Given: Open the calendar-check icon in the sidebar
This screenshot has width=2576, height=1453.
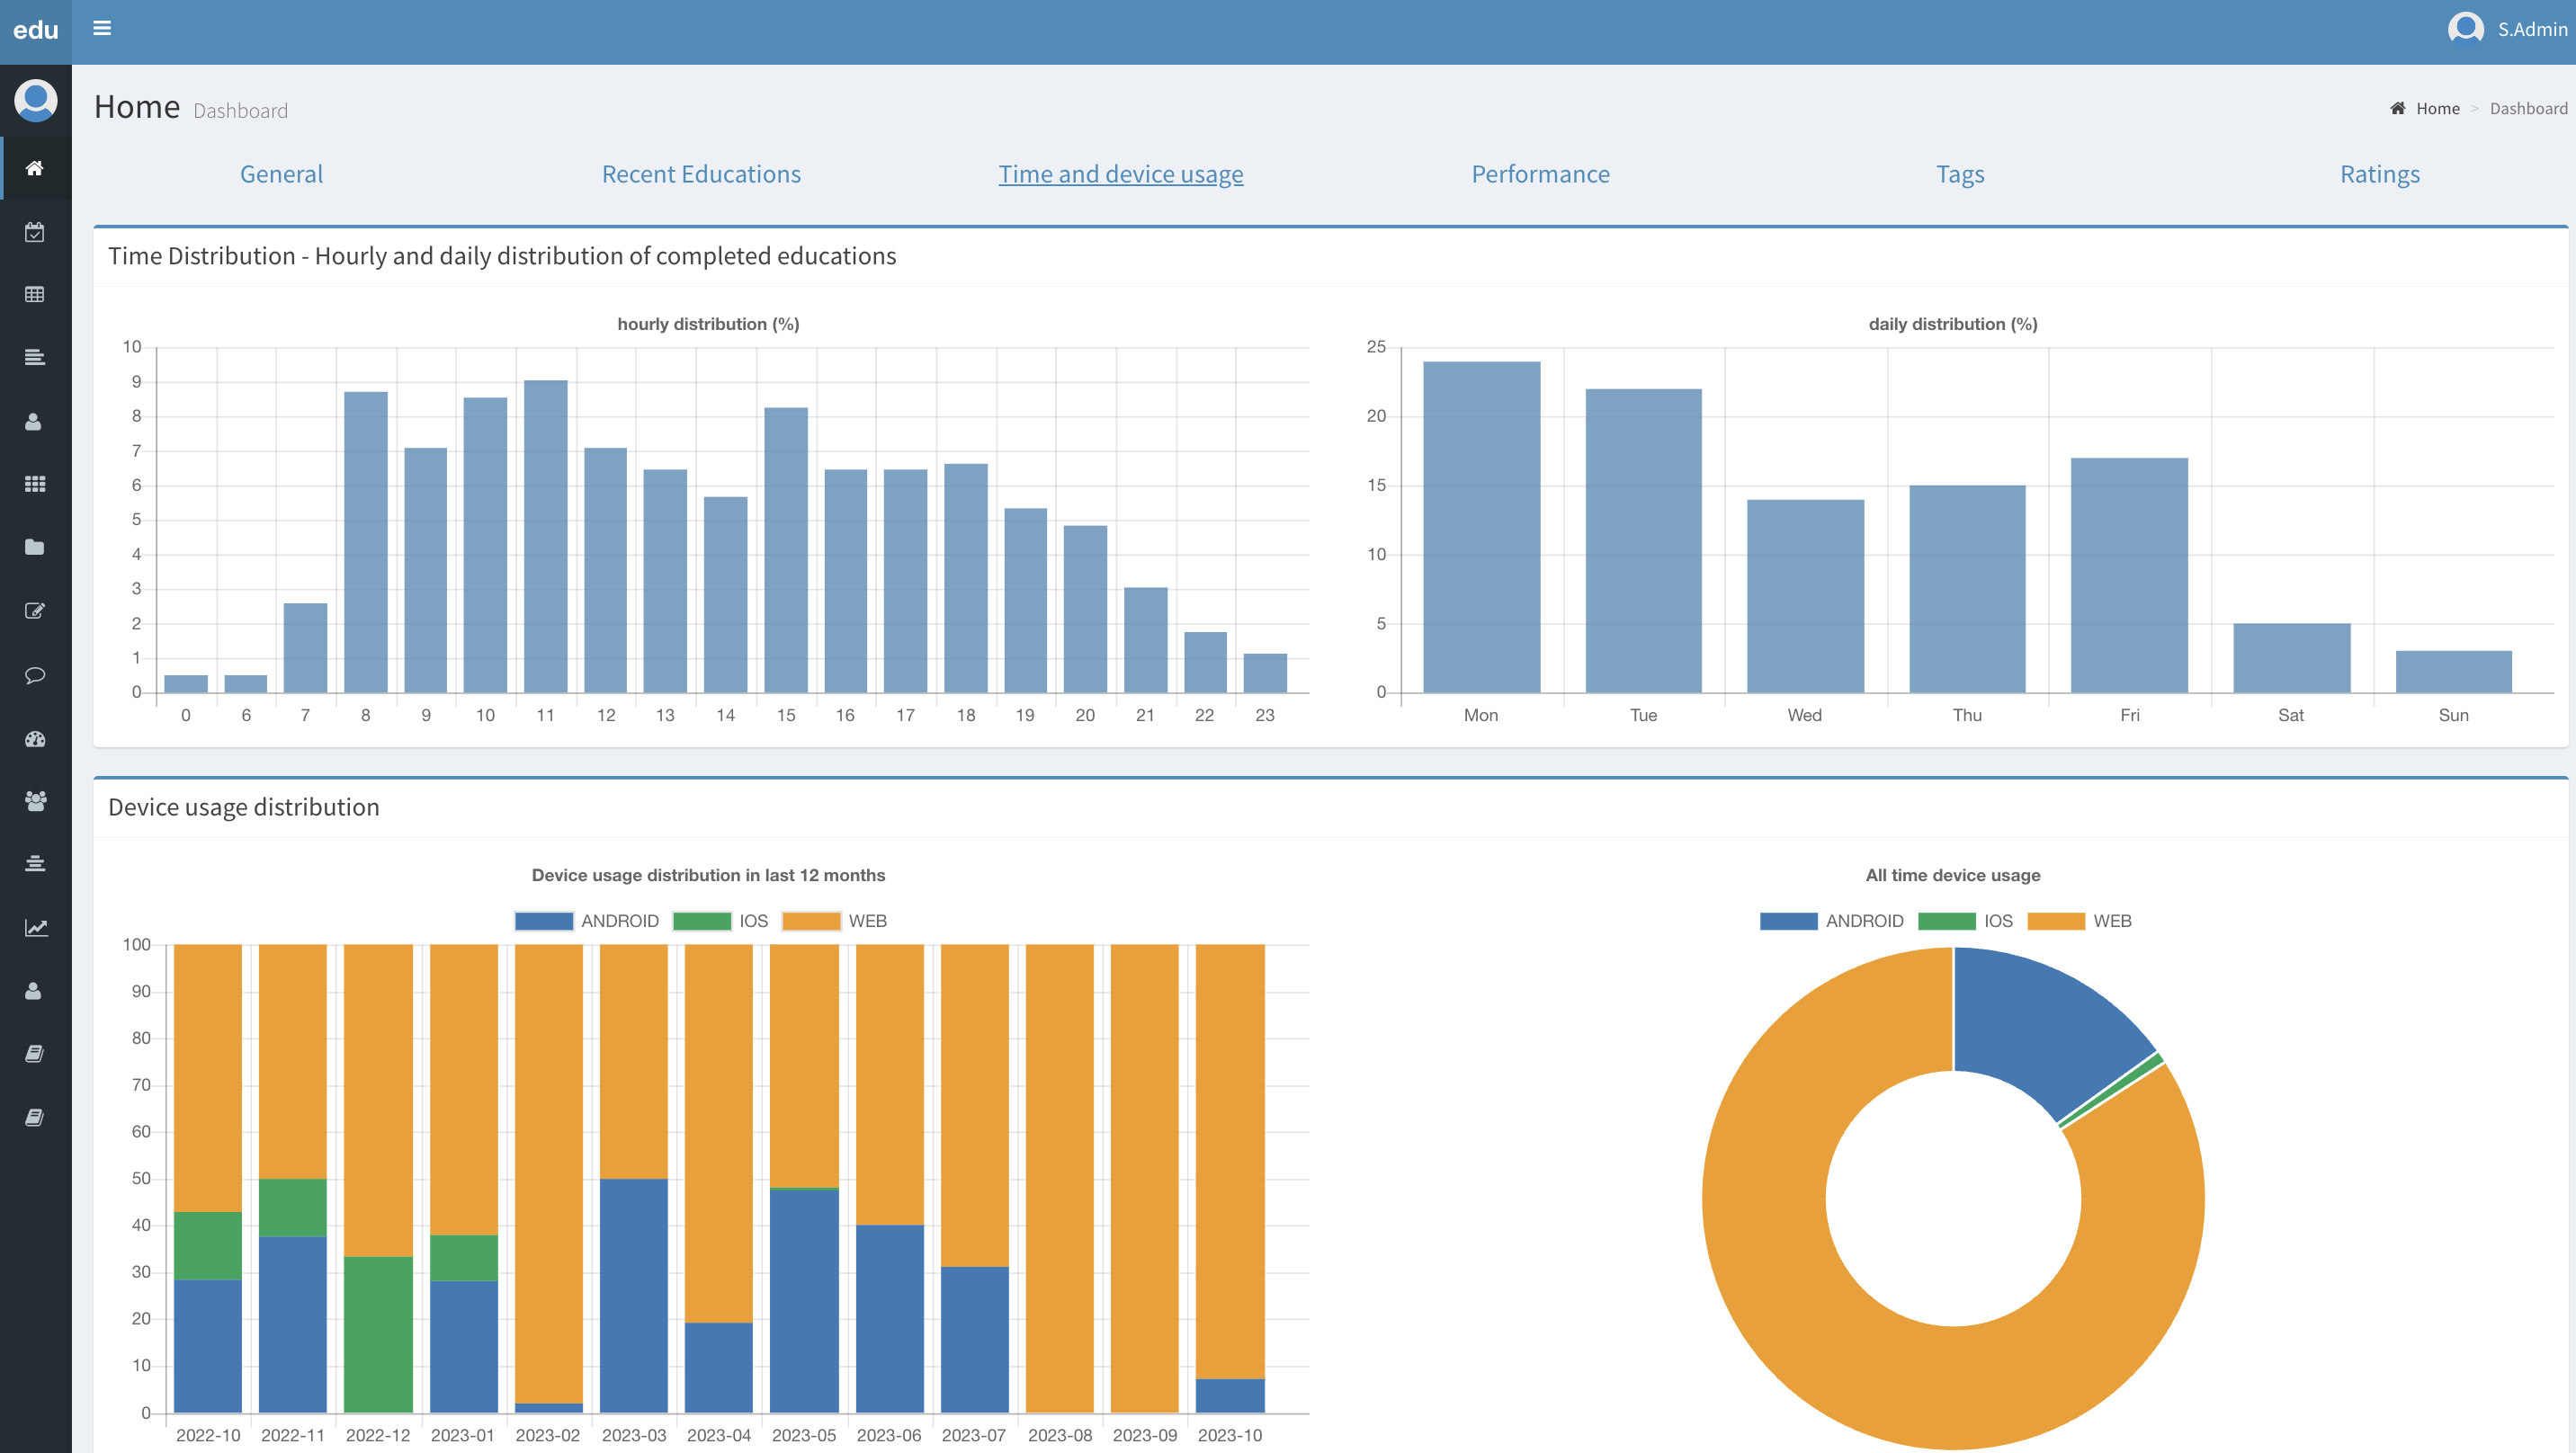Looking at the screenshot, I should tap(35, 232).
